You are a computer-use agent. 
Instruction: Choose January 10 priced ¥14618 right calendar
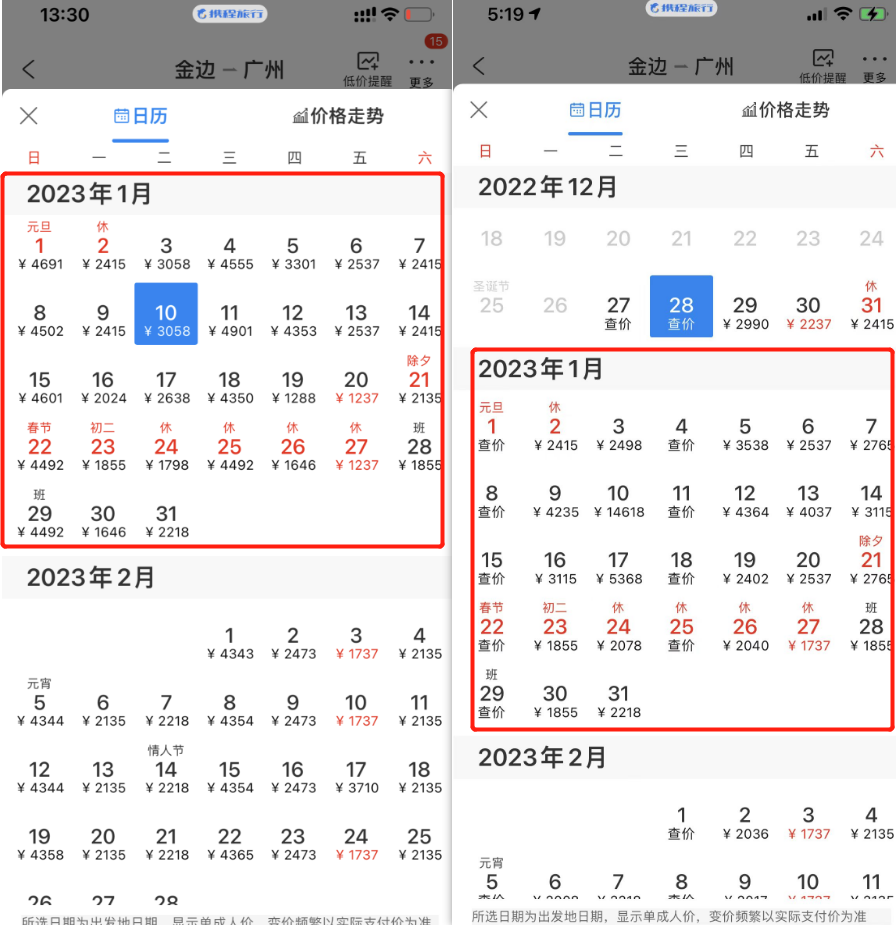tap(618, 501)
